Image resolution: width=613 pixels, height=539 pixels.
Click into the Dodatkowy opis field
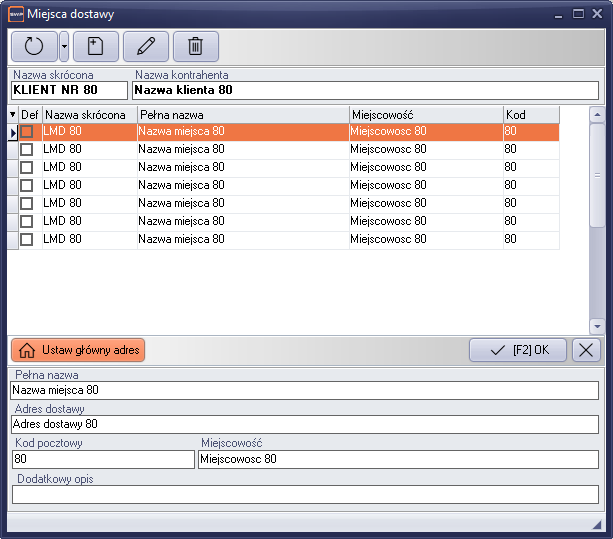[x=304, y=494]
